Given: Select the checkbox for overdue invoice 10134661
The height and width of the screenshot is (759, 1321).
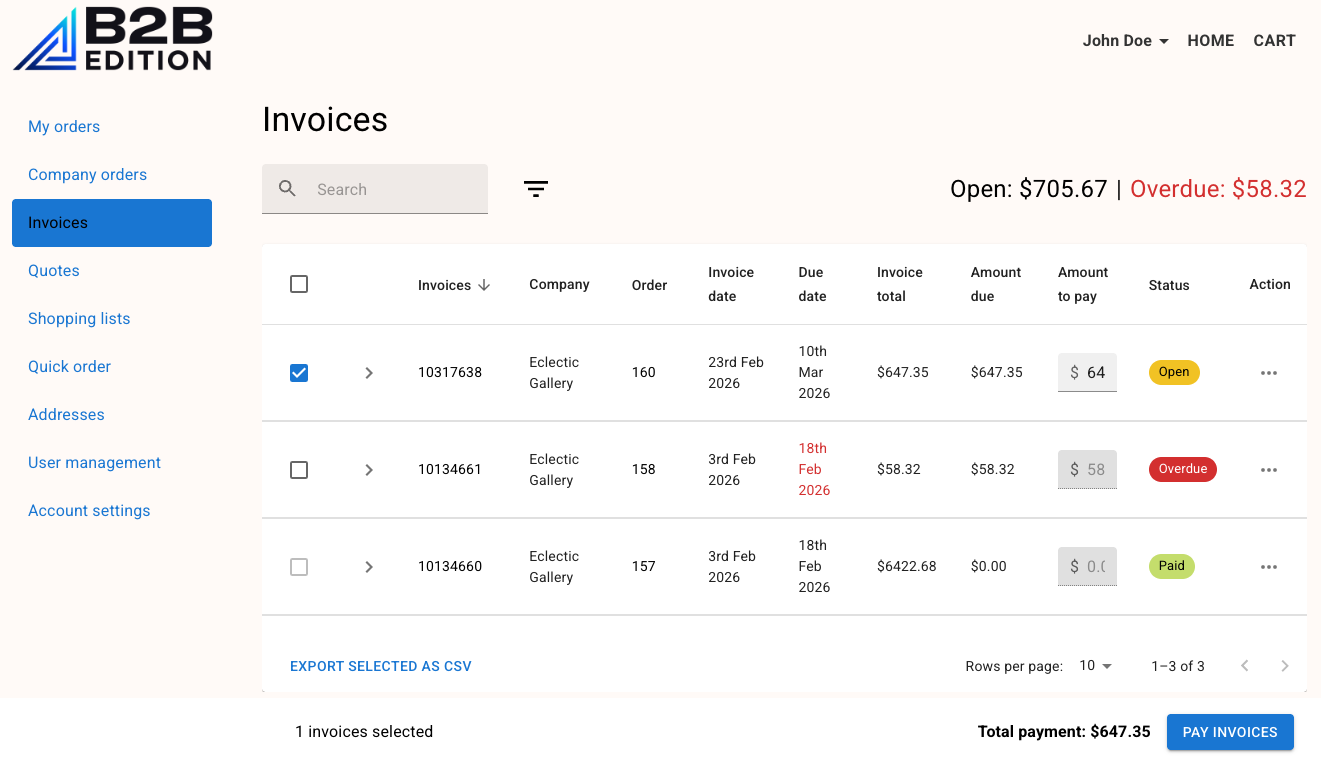Looking at the screenshot, I should click(x=299, y=469).
